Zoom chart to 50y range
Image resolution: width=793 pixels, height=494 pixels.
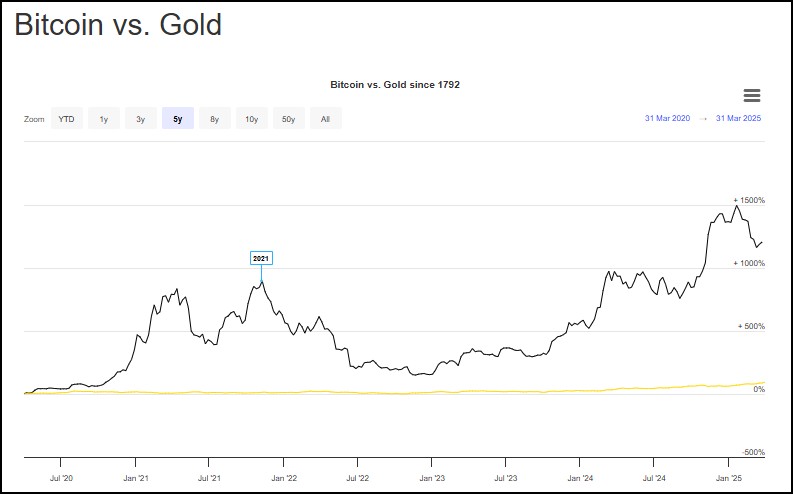[288, 119]
